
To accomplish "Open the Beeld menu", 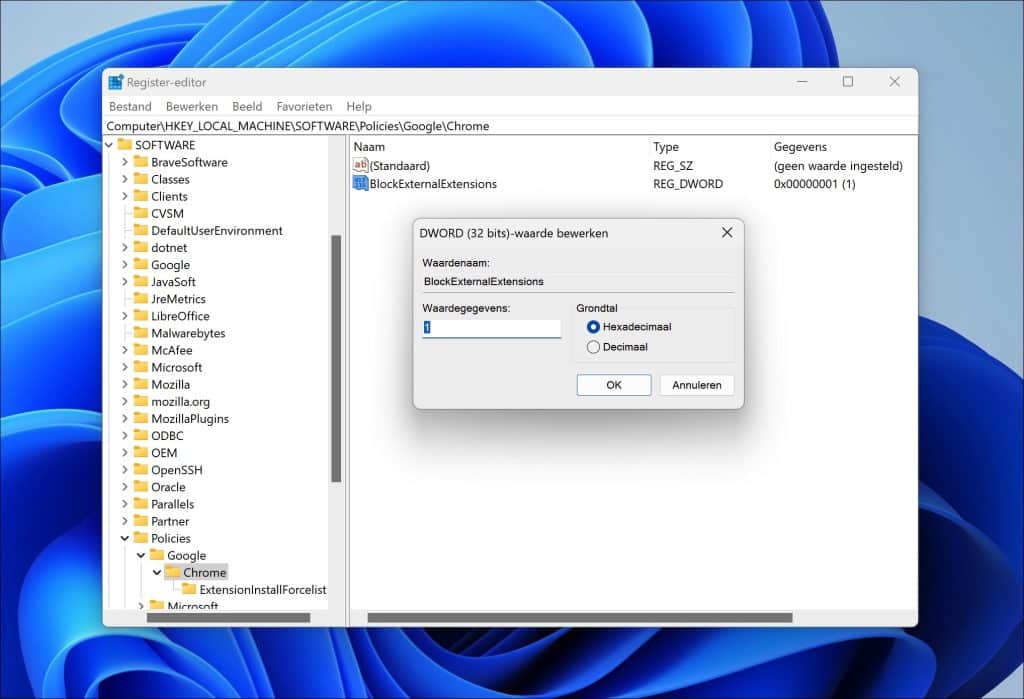I will 247,106.
